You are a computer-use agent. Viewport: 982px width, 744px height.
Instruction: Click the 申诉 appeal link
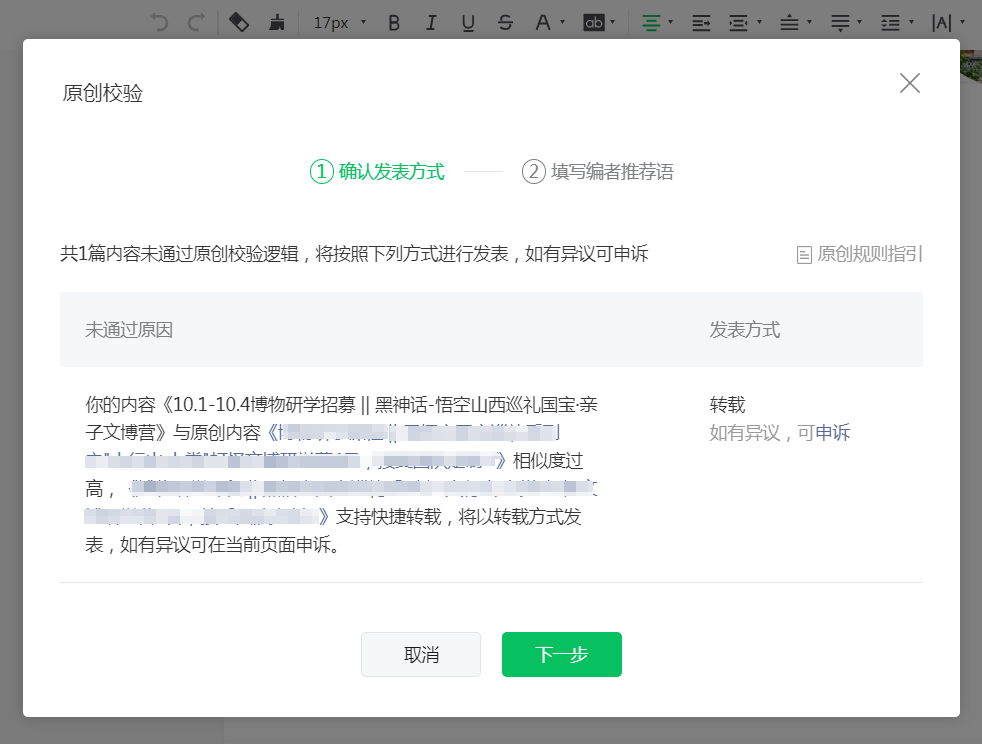pos(833,433)
